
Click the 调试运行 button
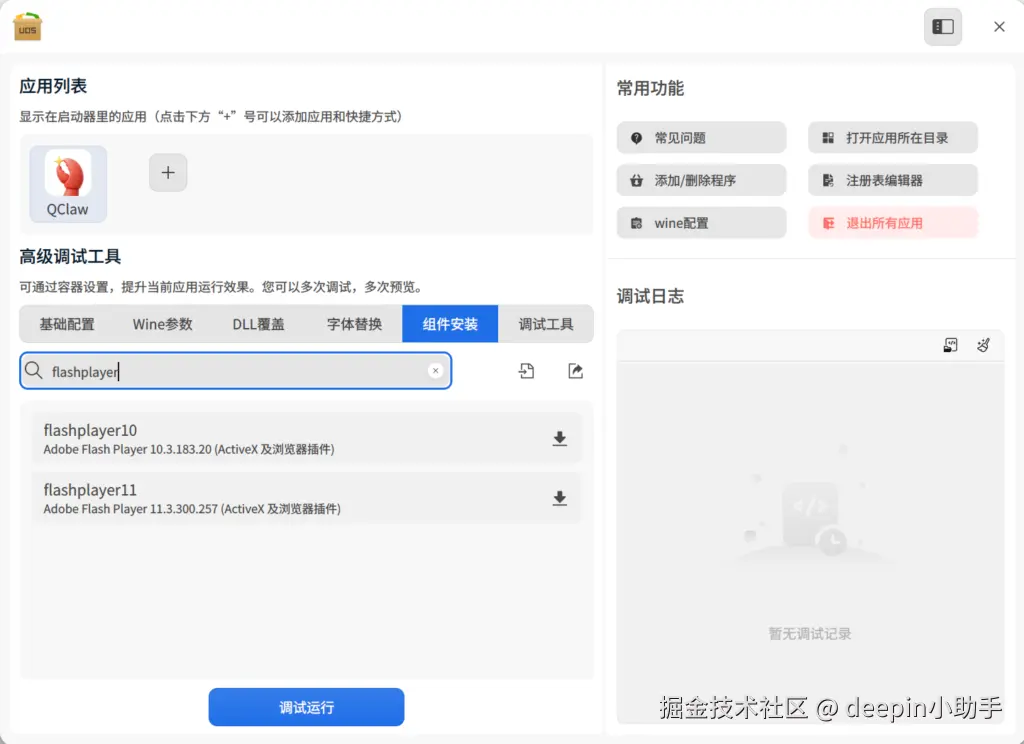[306, 707]
